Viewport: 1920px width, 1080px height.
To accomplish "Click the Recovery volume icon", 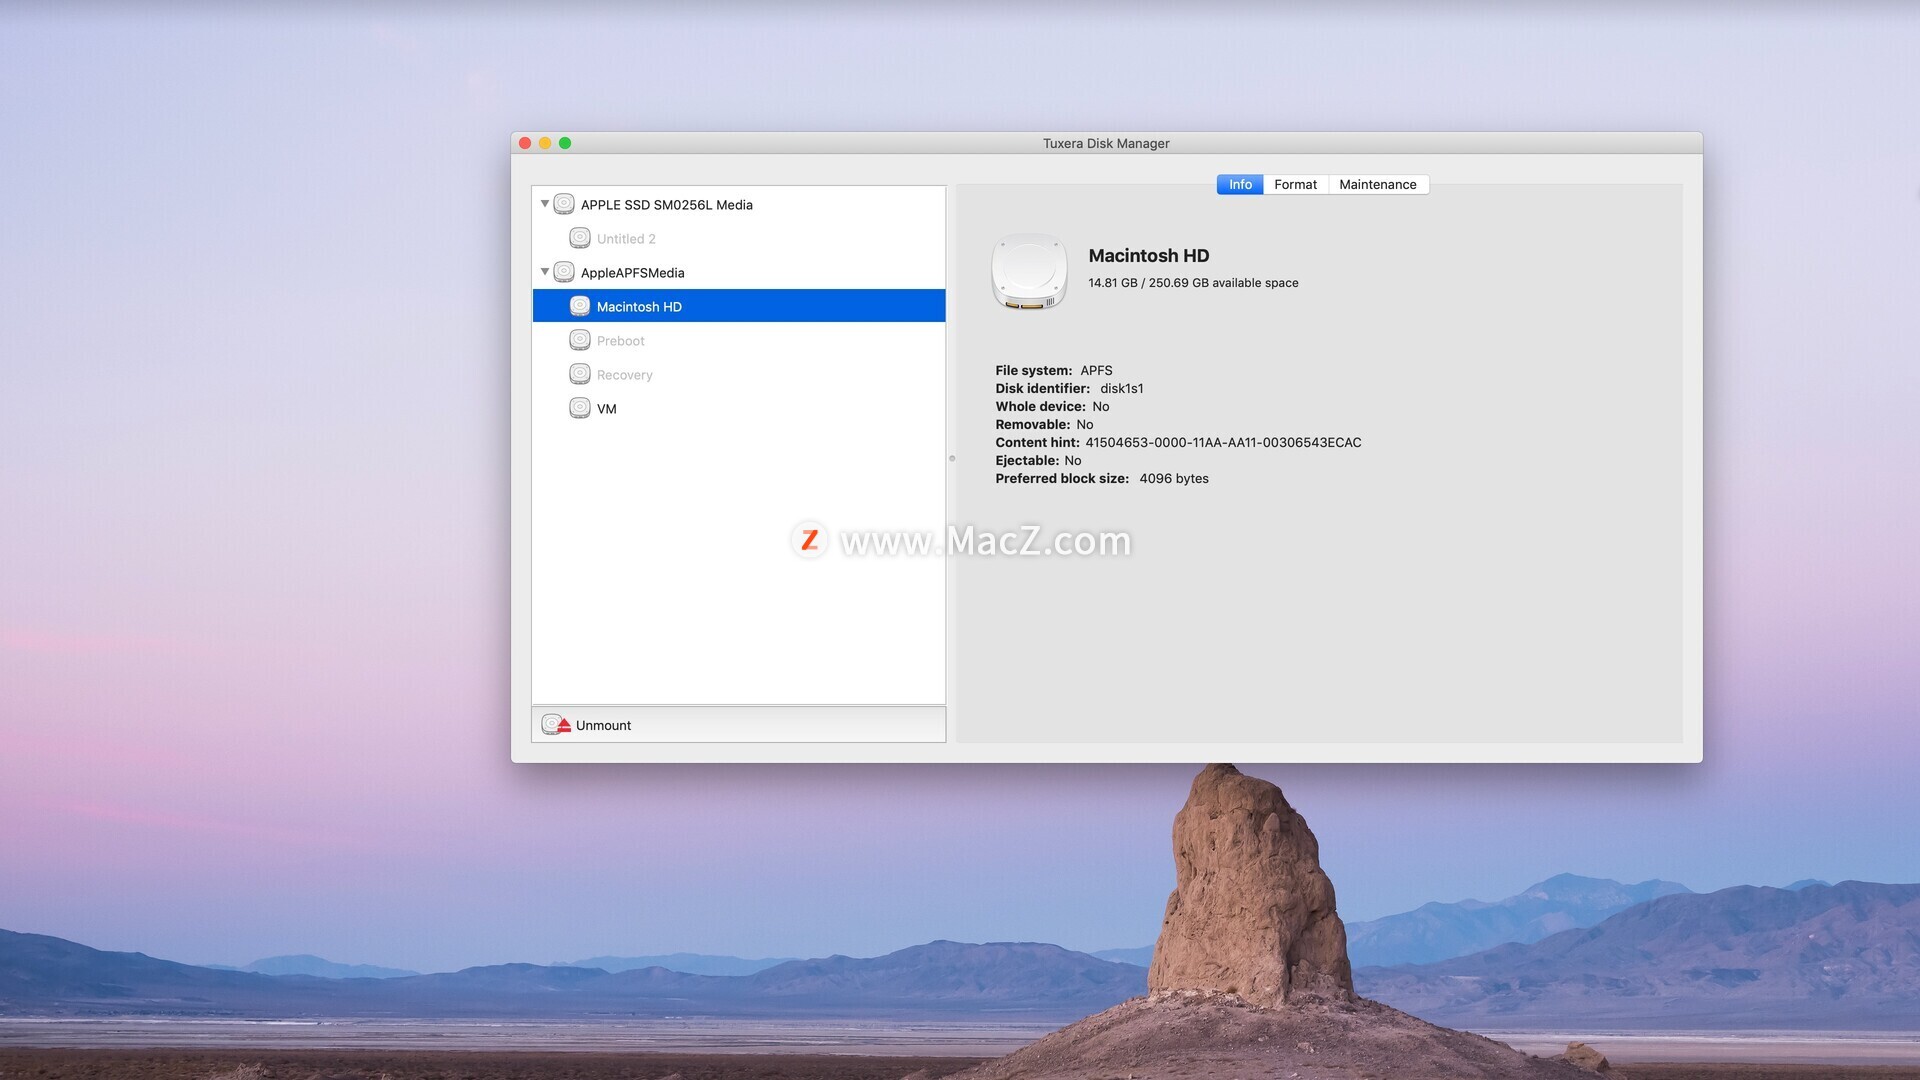I will [x=580, y=374].
